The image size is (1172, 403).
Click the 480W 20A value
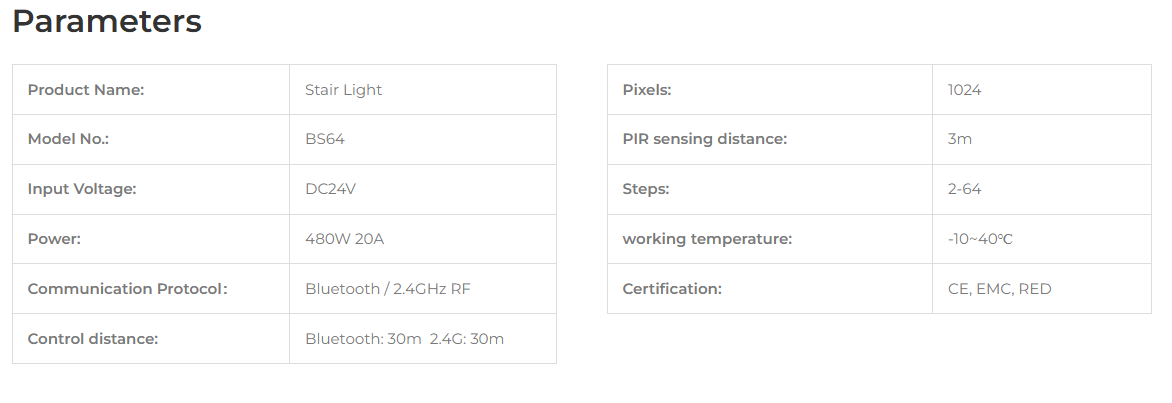click(345, 239)
